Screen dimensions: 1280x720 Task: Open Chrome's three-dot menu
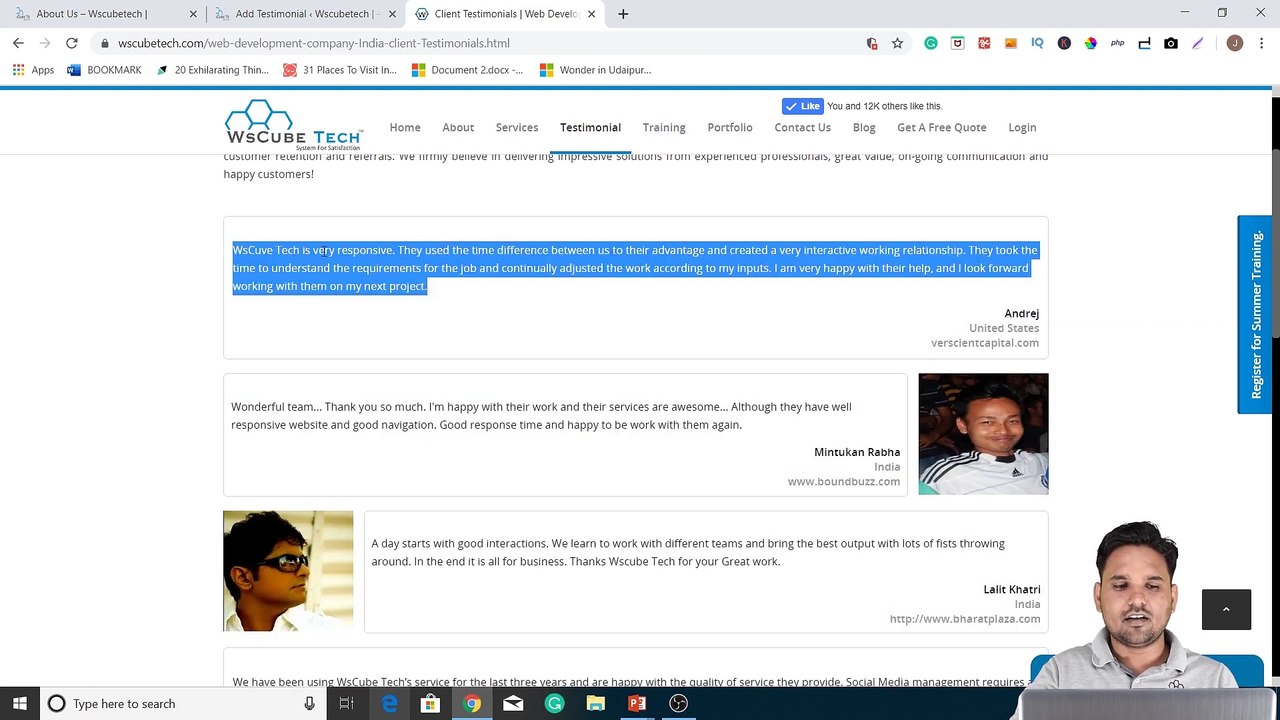[x=1261, y=43]
